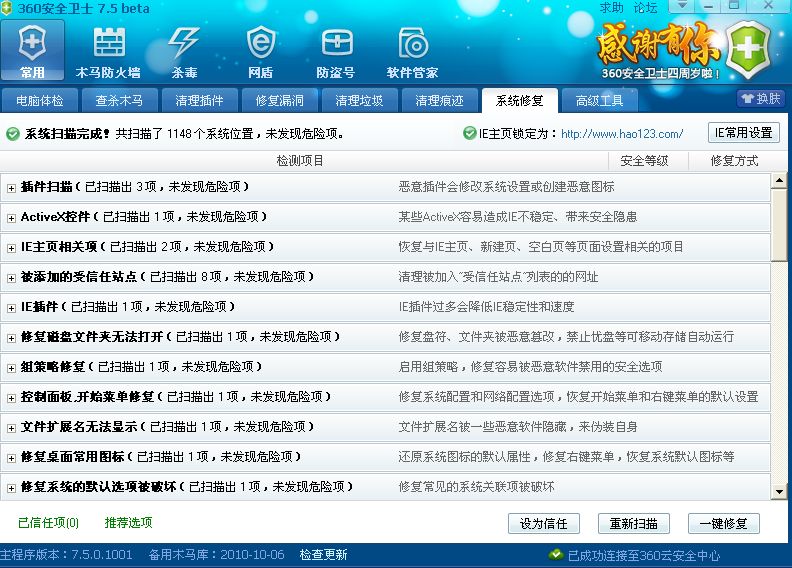
Task: Click the title bar dropdown menu arrow
Action: [x=682, y=6]
